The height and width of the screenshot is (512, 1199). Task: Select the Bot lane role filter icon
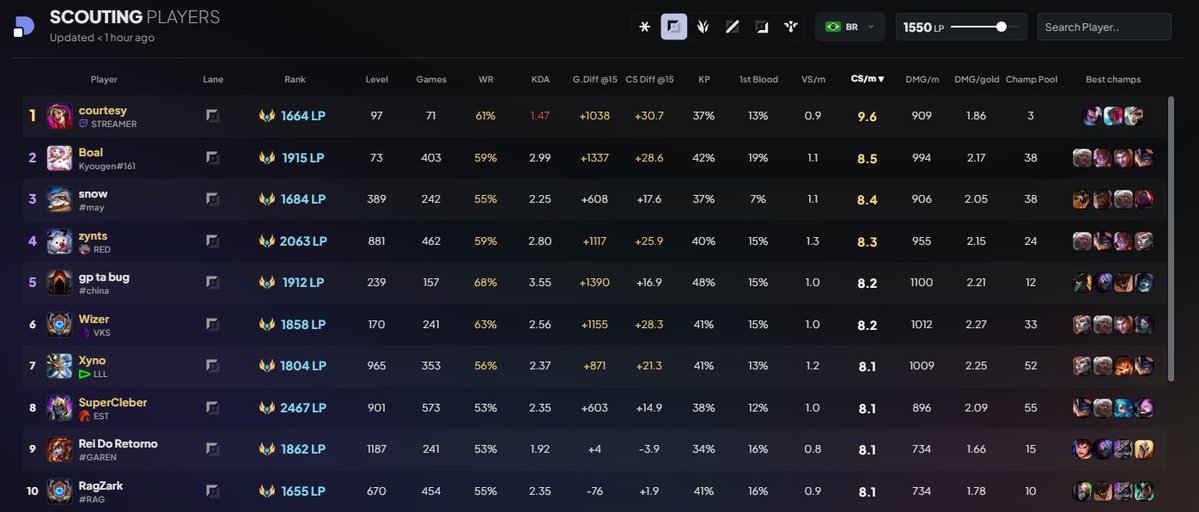pos(762,27)
